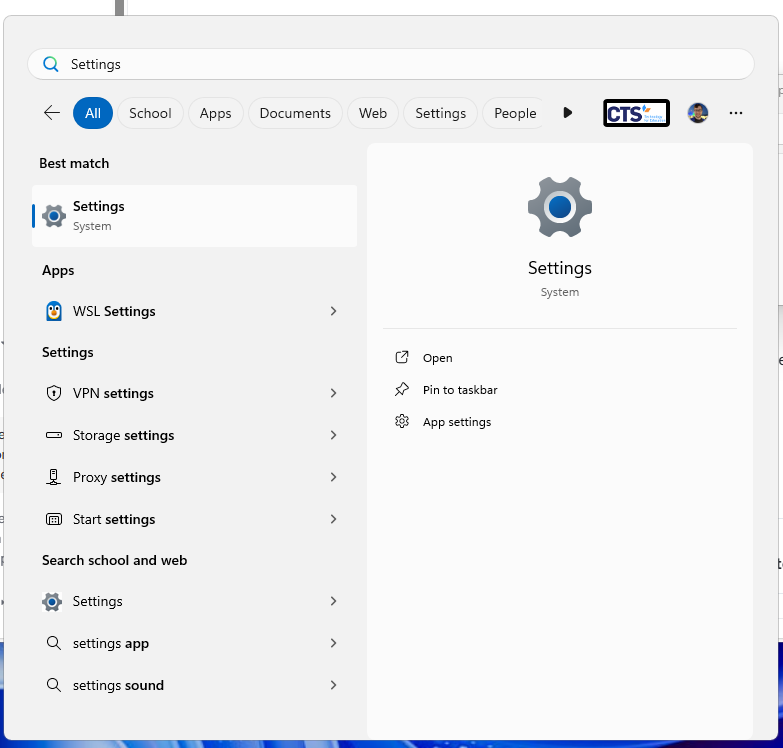Select the Documents filter tab
The image size is (783, 748).
coord(295,113)
